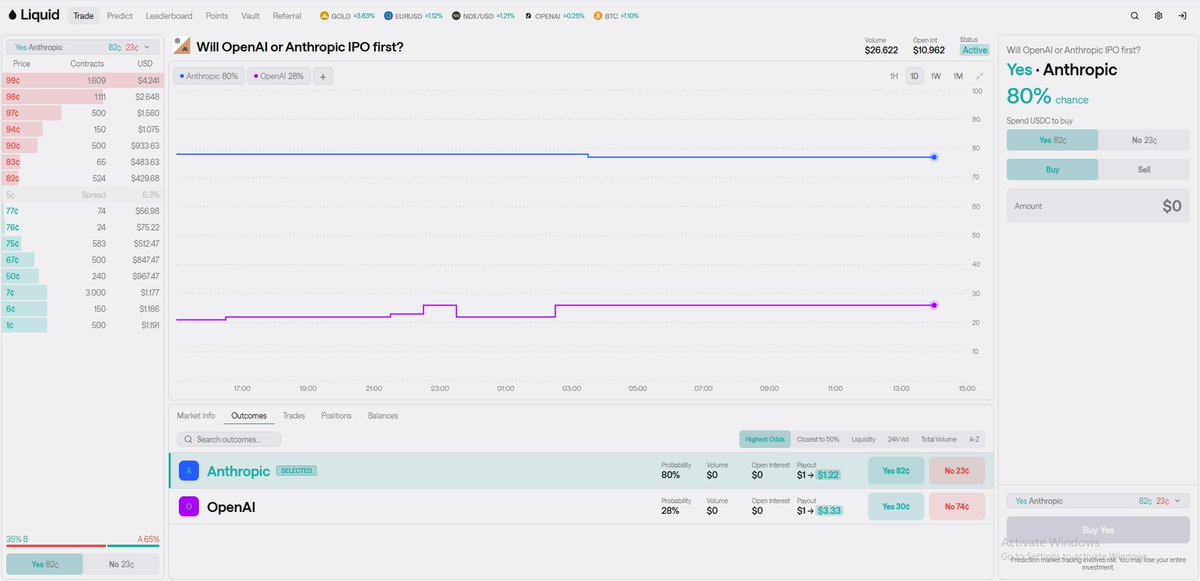The height and width of the screenshot is (581, 1200).
Task: Open settings gear icon
Action: coord(1158,16)
